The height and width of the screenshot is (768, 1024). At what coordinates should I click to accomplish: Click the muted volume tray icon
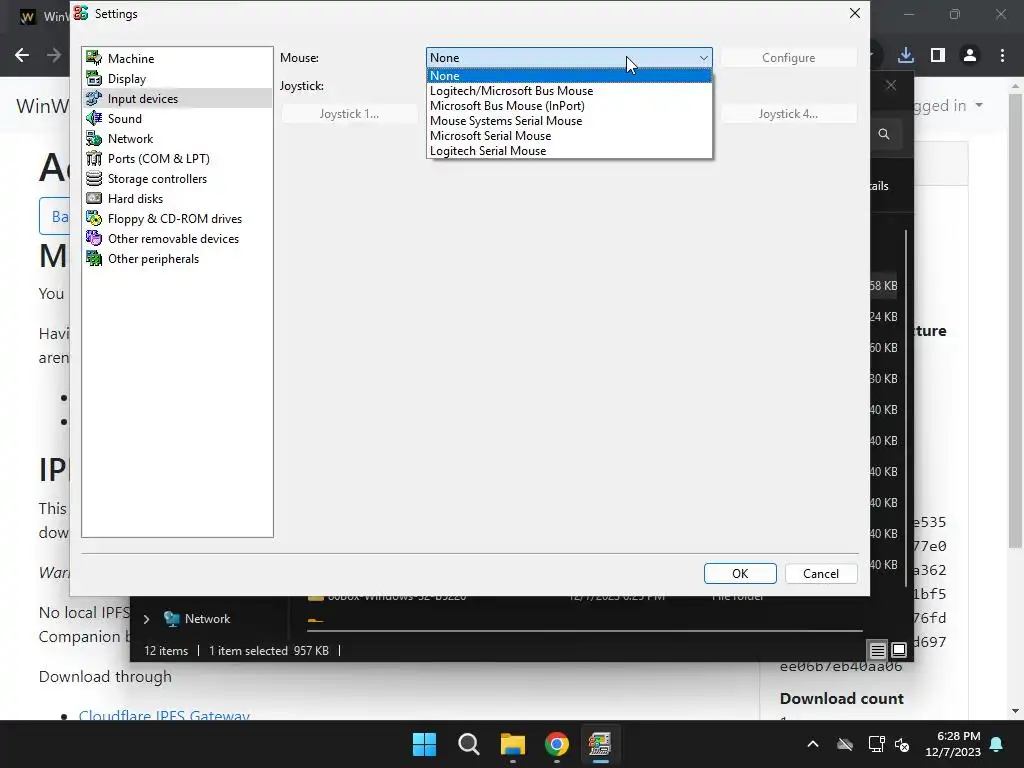click(x=903, y=744)
